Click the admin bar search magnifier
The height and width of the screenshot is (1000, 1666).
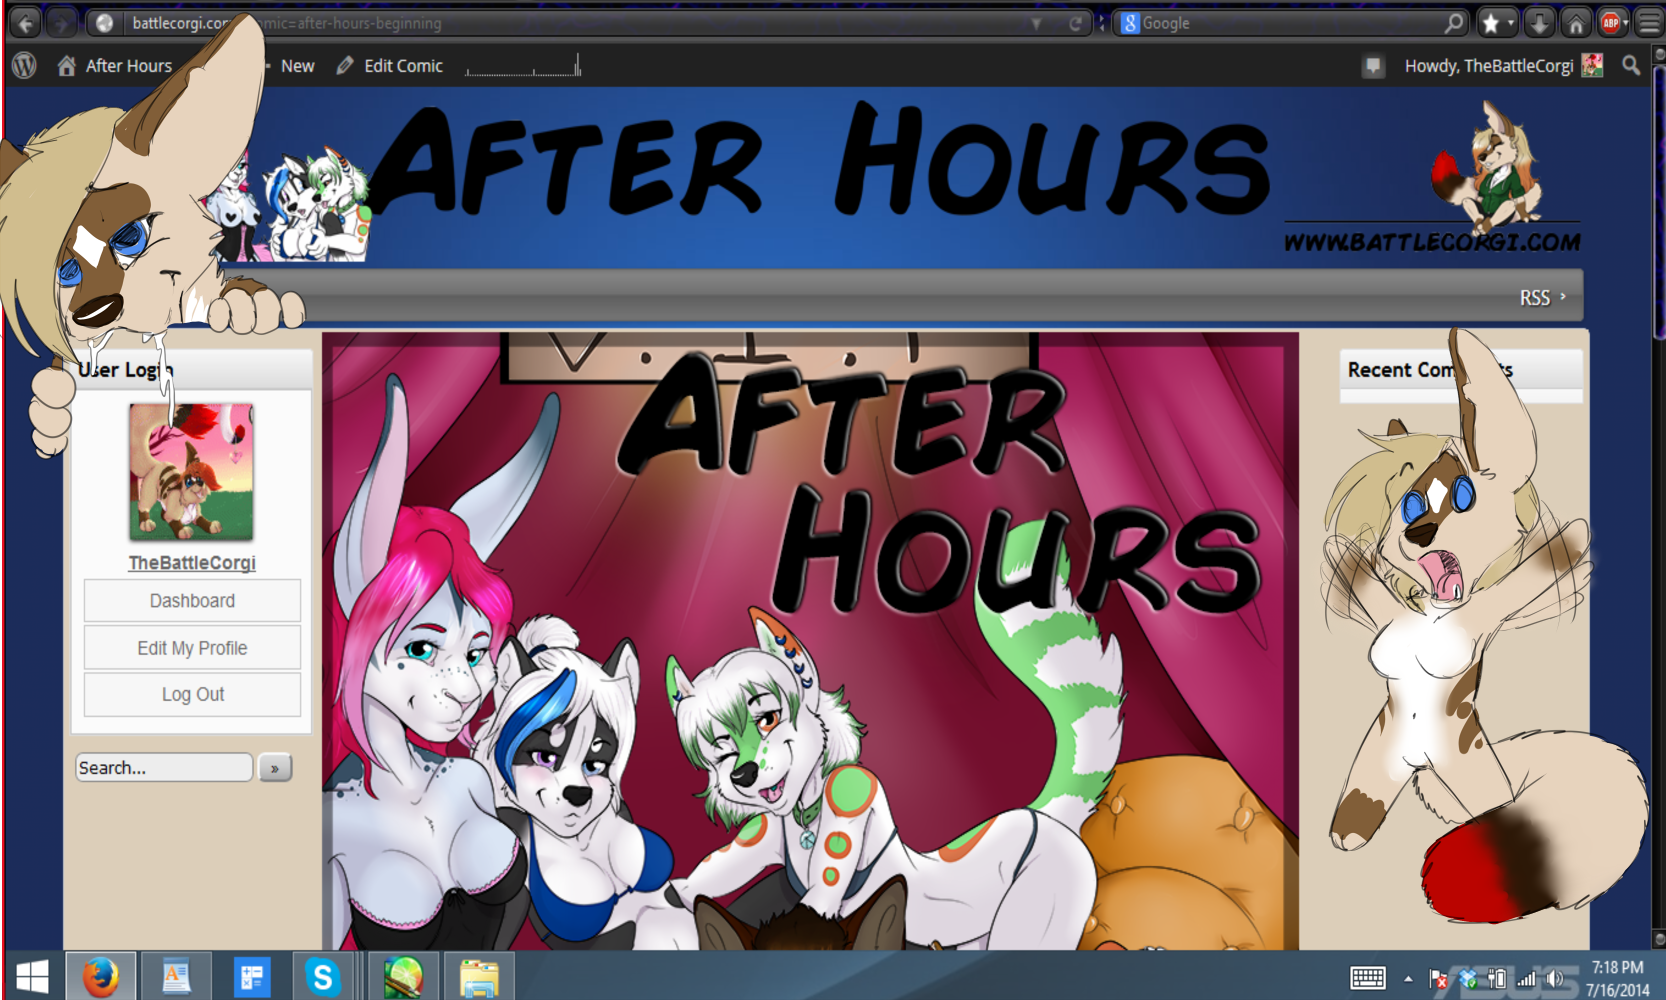click(x=1631, y=66)
